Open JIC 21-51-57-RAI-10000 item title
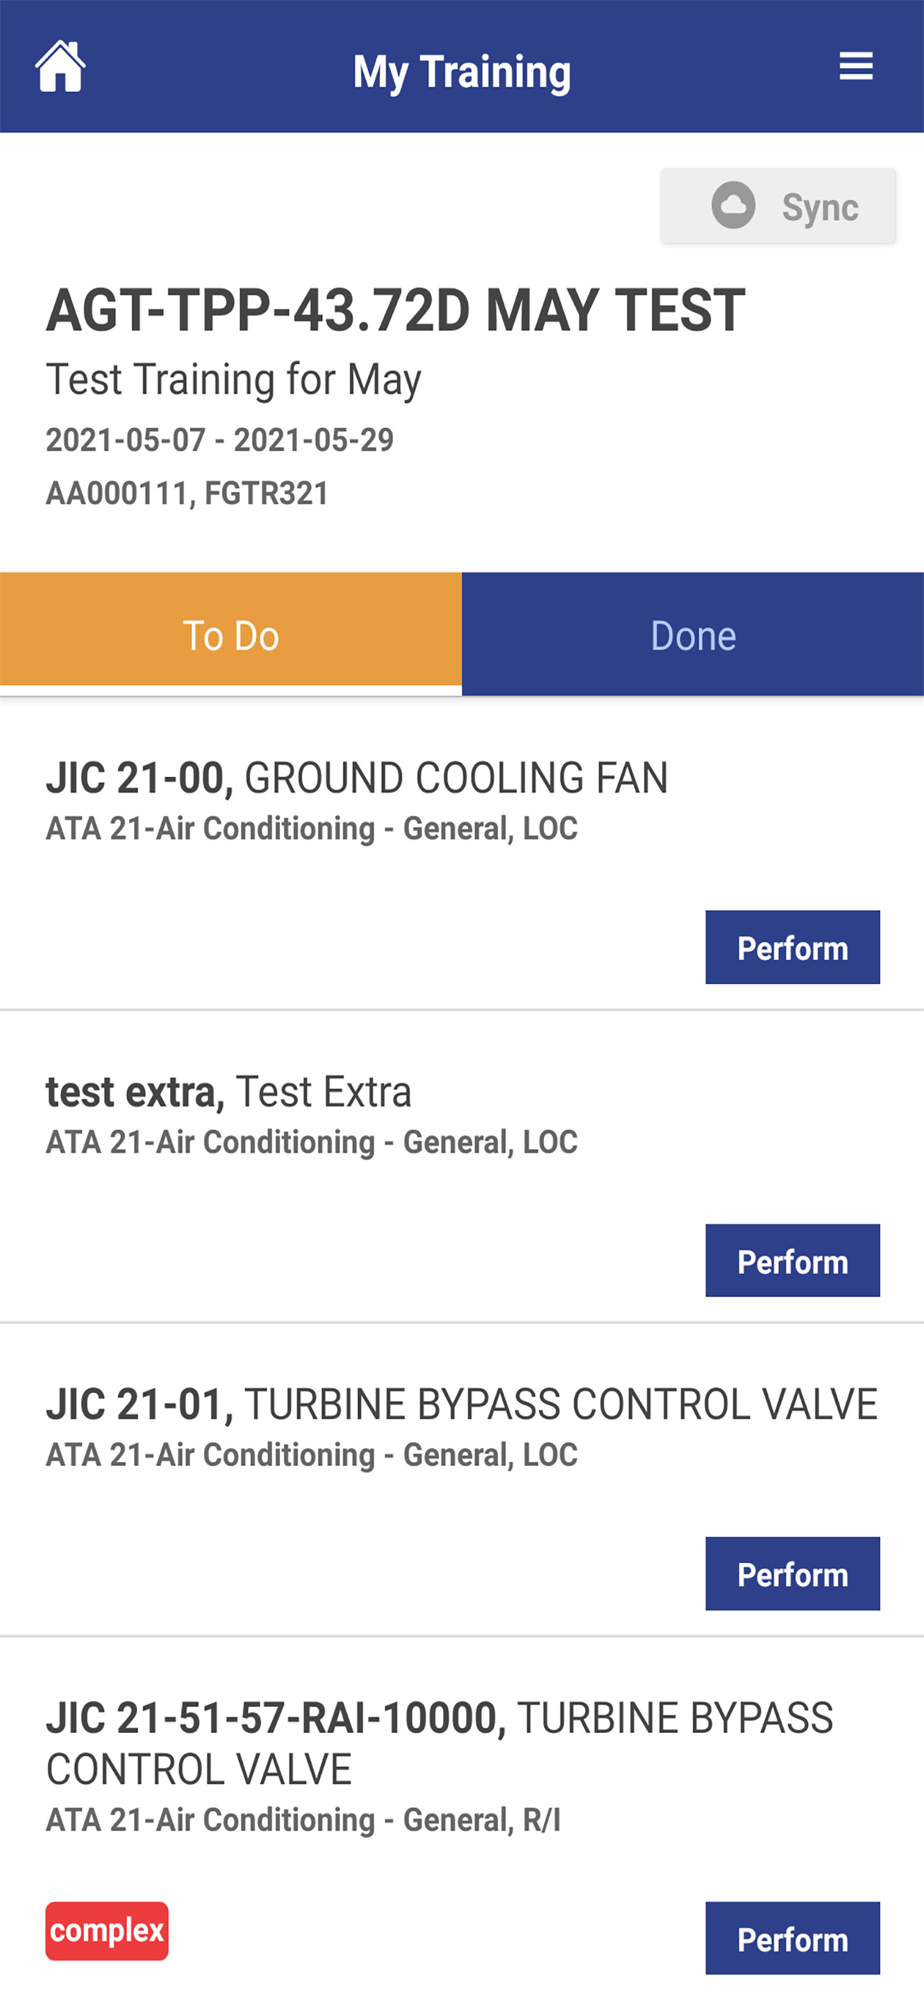924x2000 pixels. pos(440,1743)
